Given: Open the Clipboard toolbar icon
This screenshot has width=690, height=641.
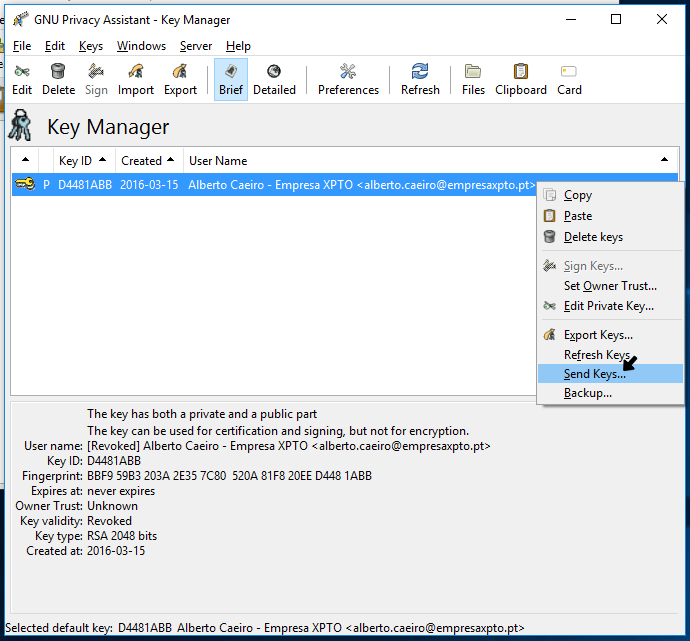Looking at the screenshot, I should coord(521,80).
